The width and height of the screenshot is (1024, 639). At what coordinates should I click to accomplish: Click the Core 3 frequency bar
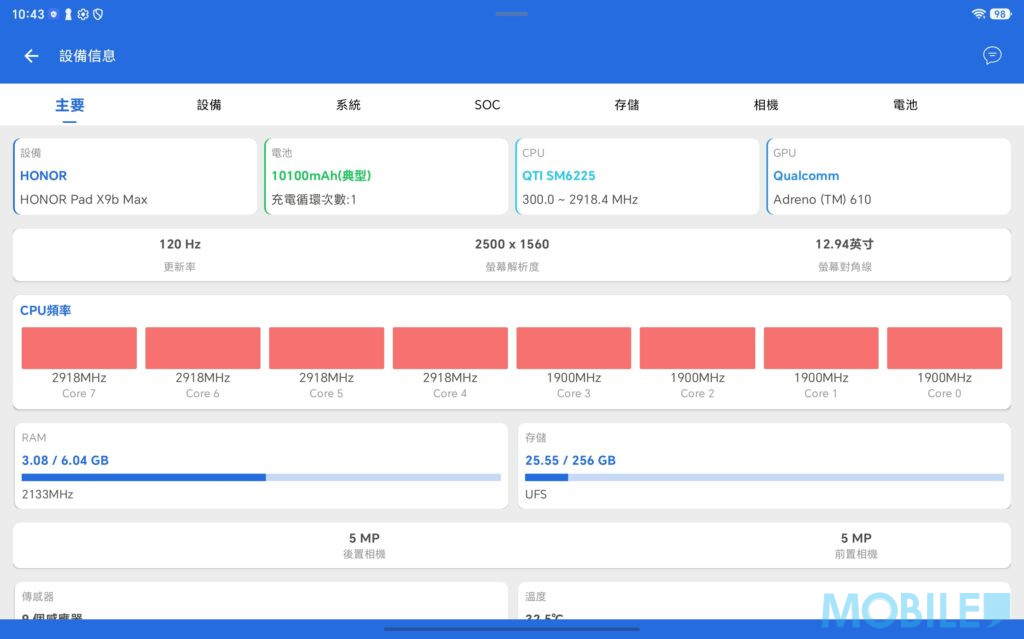(x=573, y=348)
